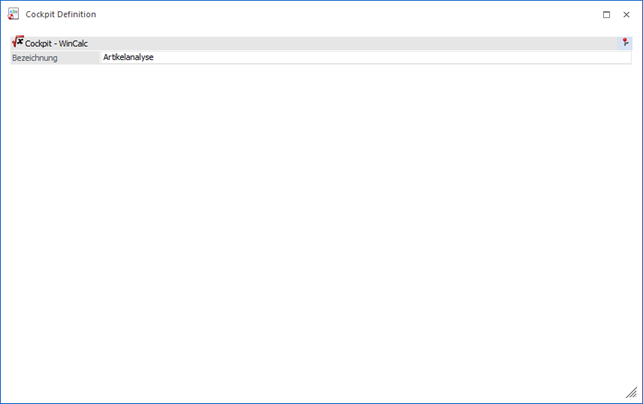Click the 'Cockpit Definition' title text
643x404 pixels.
click(x=60, y=14)
